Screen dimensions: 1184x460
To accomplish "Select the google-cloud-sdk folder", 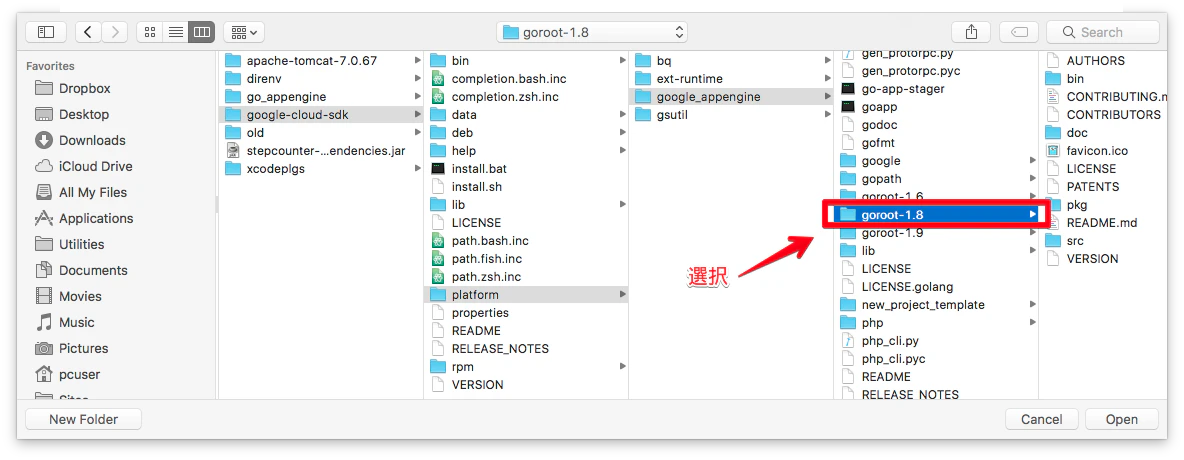I will (x=322, y=115).
